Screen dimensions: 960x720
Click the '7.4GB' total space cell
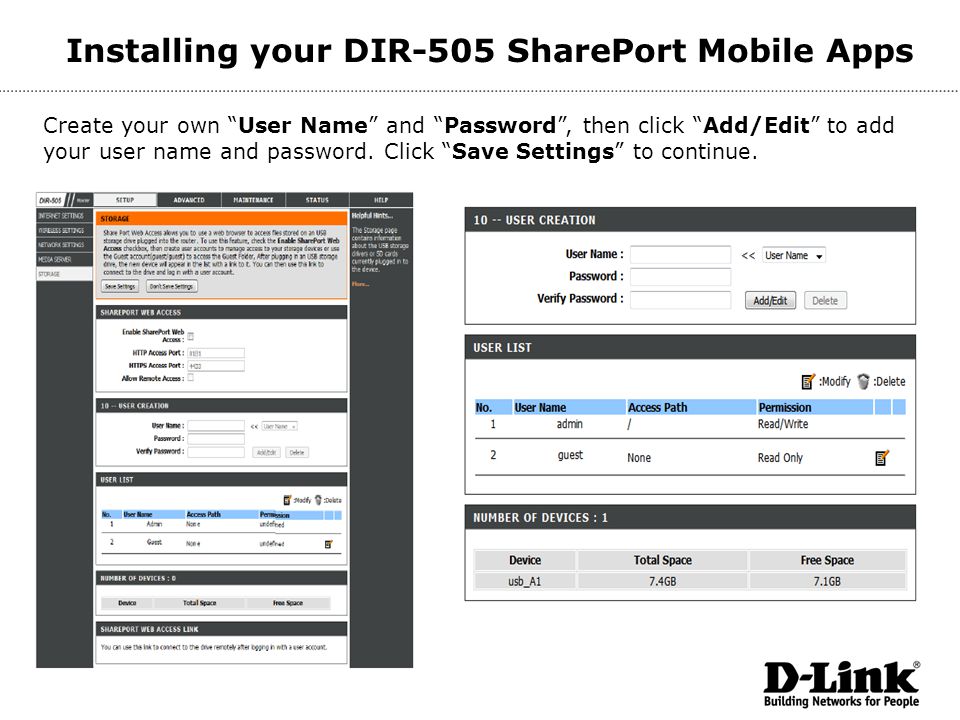pyautogui.click(x=662, y=581)
